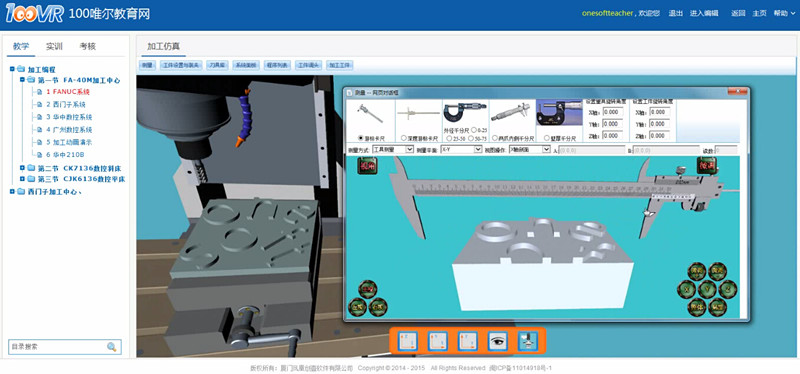Click the eye view icon in orange toolbar
This screenshot has height=374, width=800.
click(x=497, y=341)
